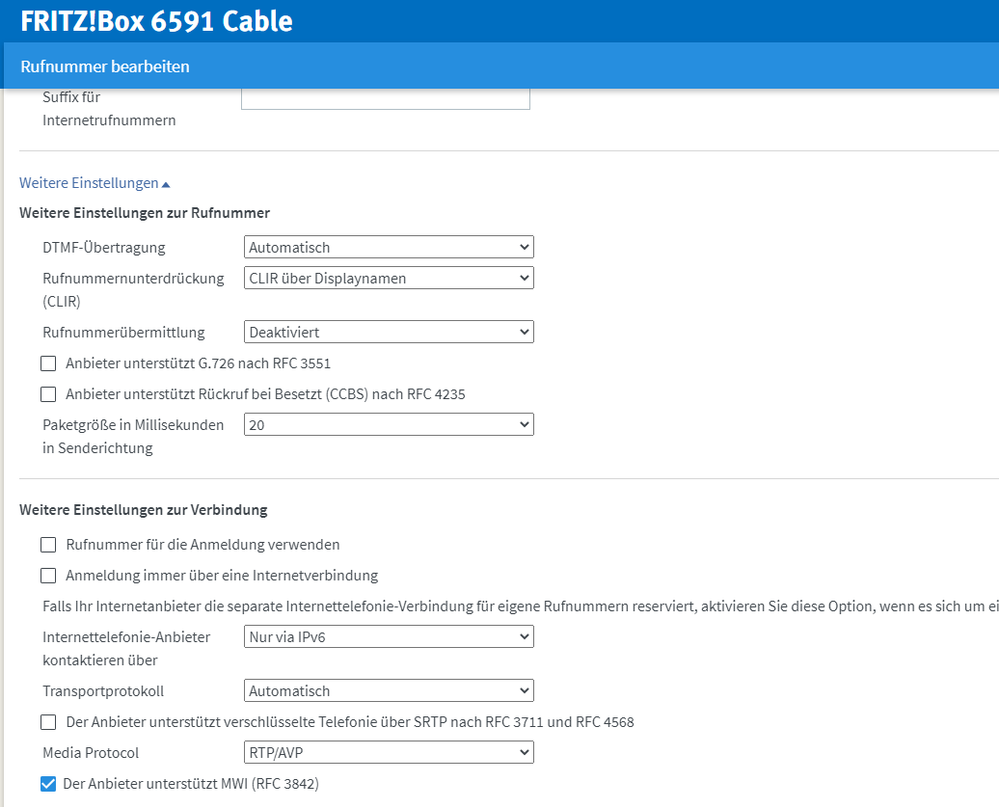
Task: Click the Suffix für Internetrufnummern input field
Action: click(x=385, y=96)
